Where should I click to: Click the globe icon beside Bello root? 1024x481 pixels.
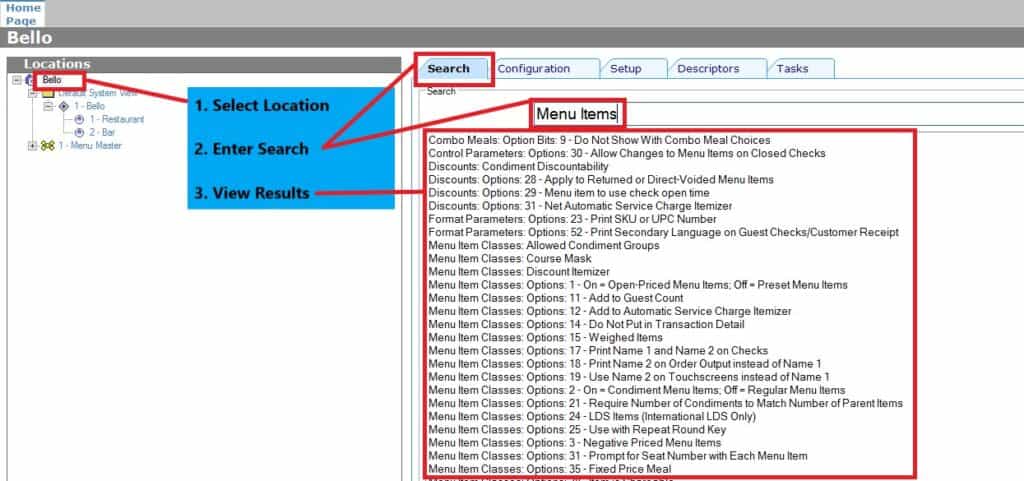29,80
